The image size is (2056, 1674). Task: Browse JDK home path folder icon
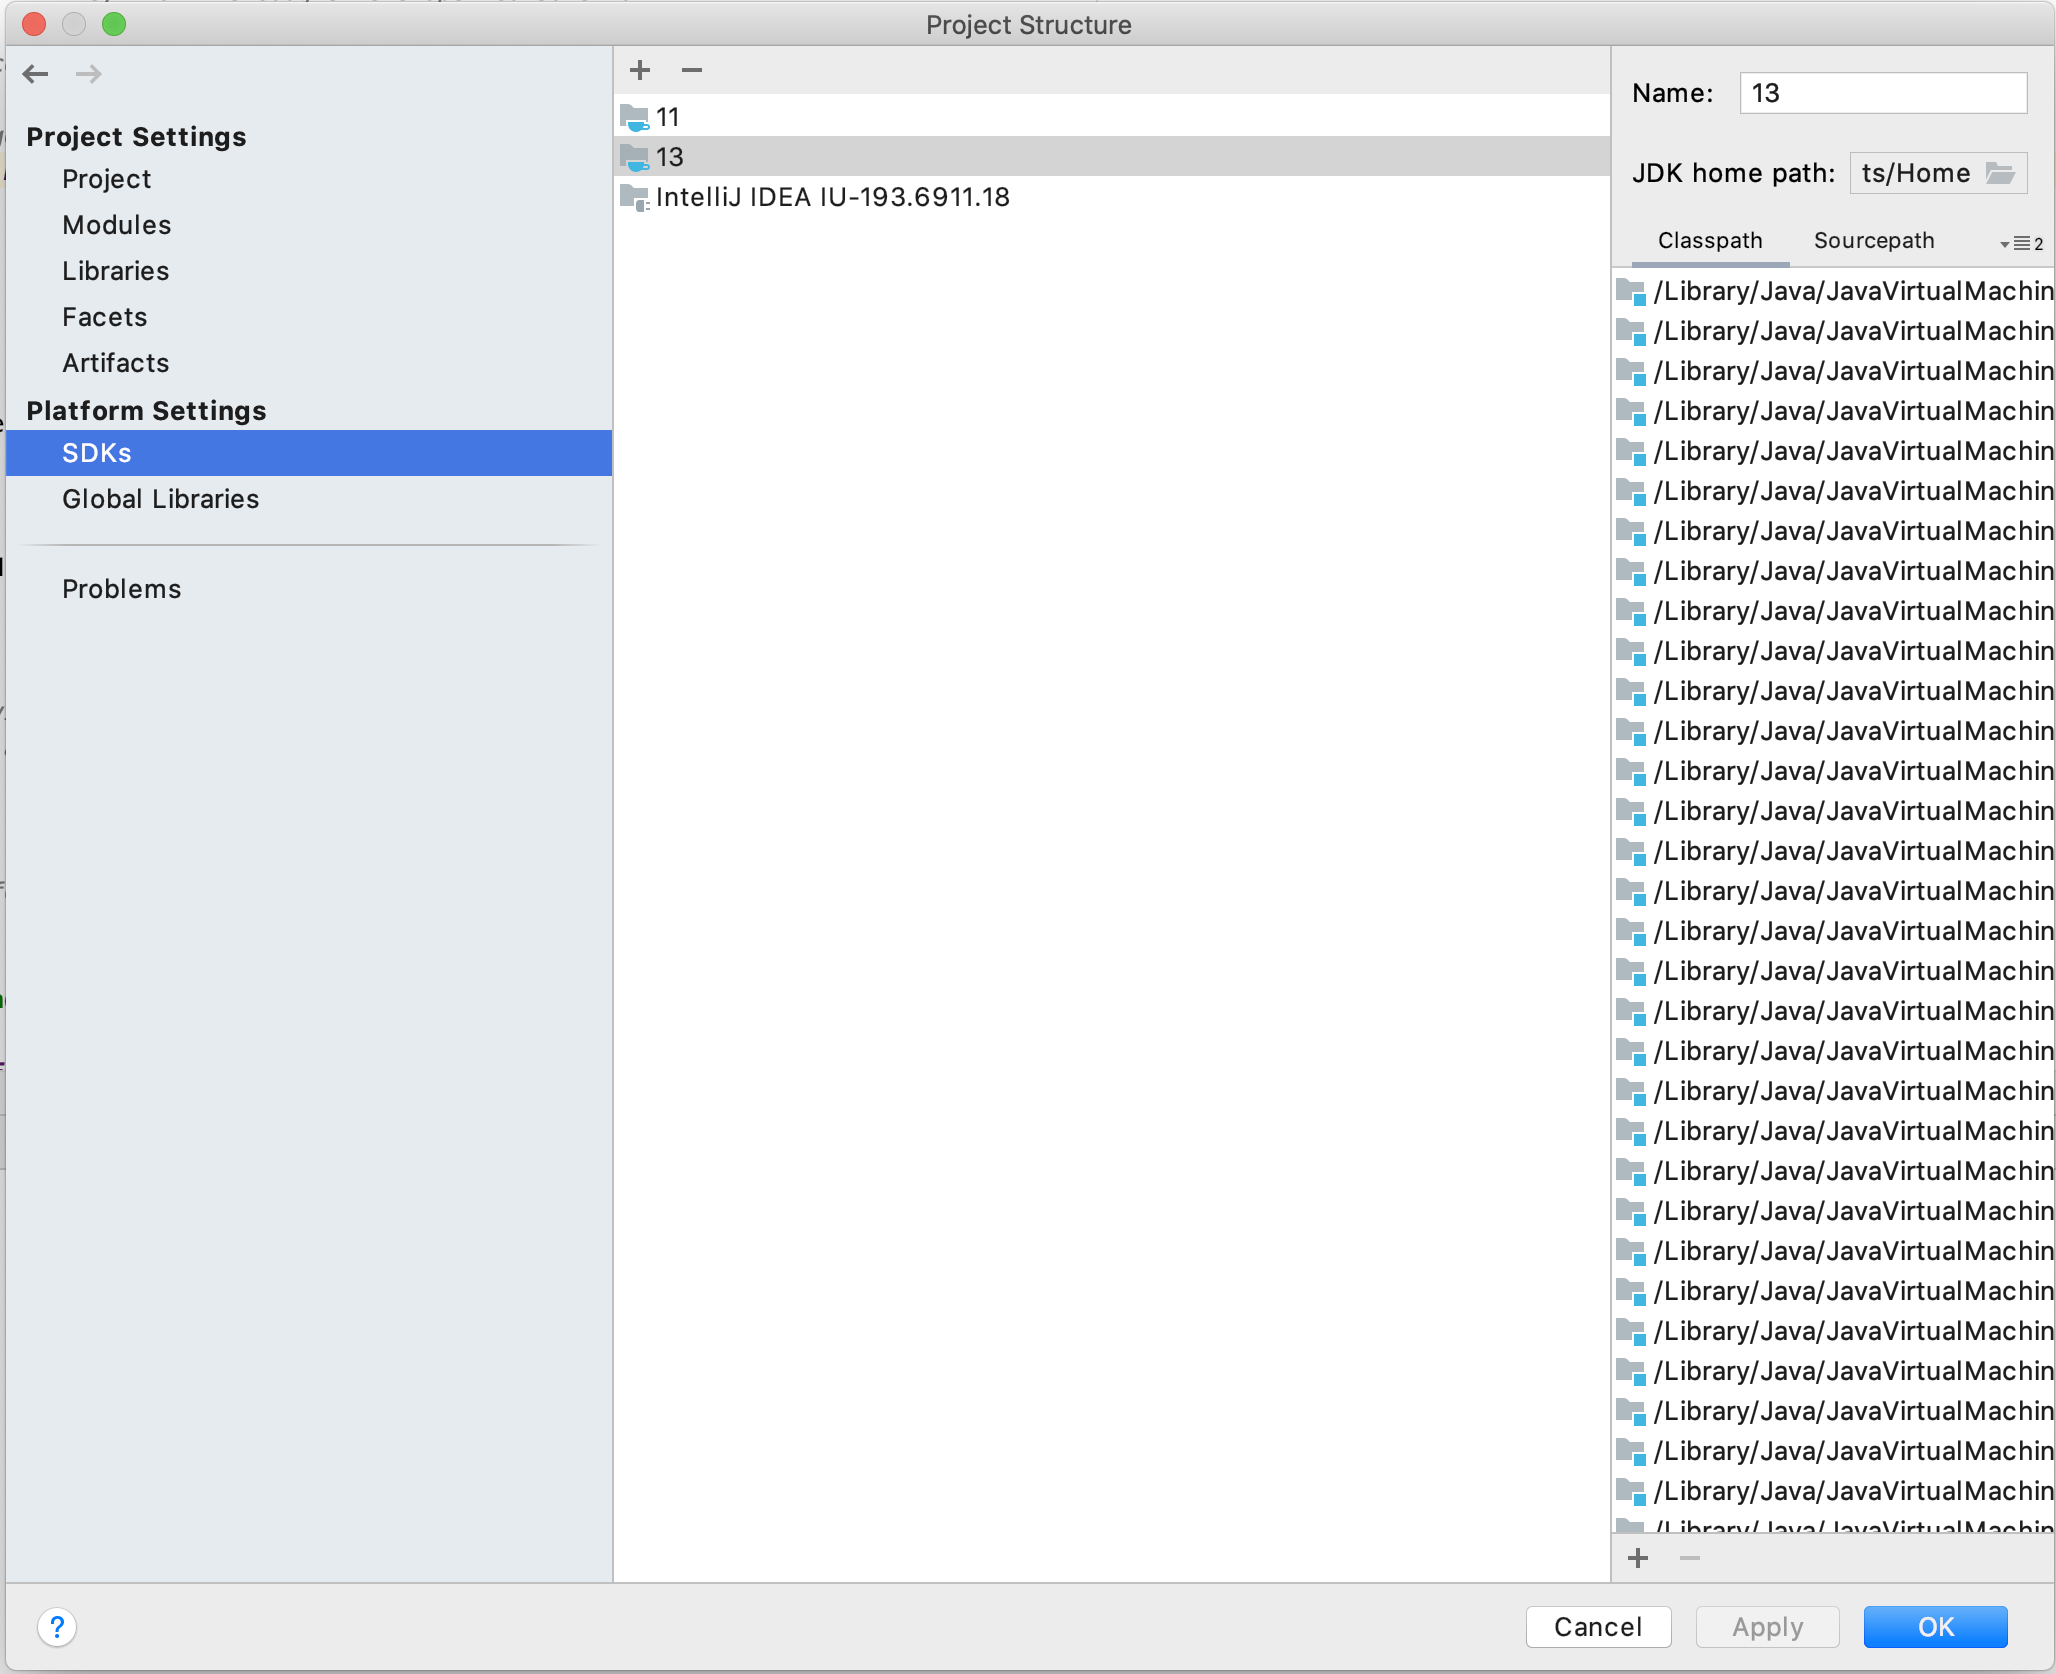[2000, 173]
